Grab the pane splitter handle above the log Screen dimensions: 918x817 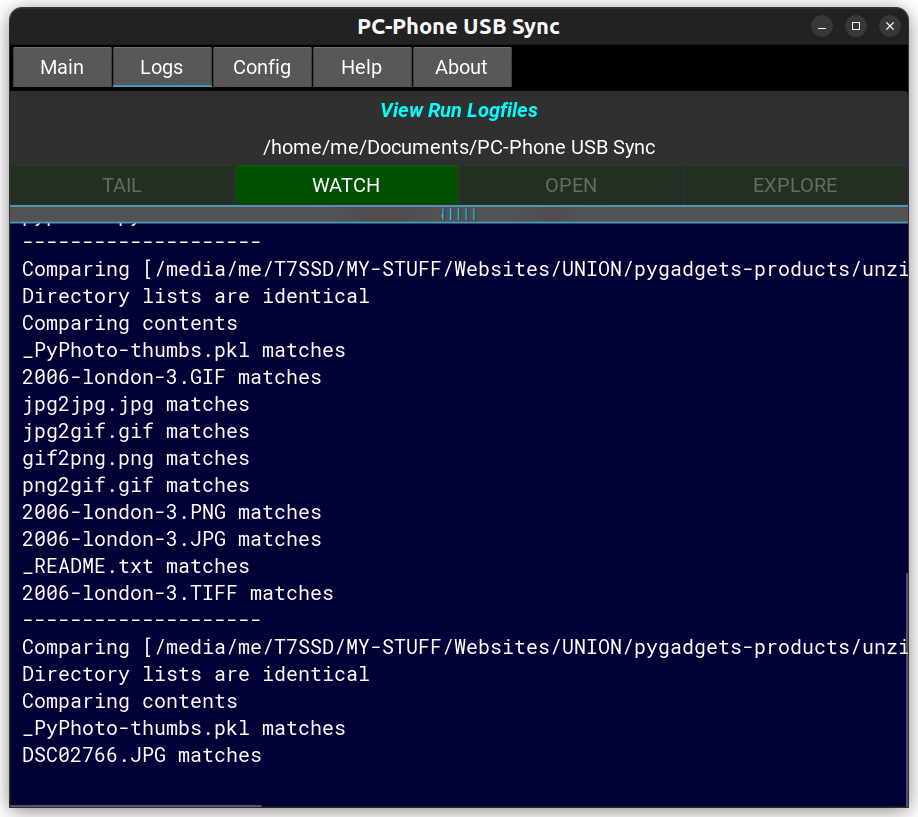[x=459, y=214]
